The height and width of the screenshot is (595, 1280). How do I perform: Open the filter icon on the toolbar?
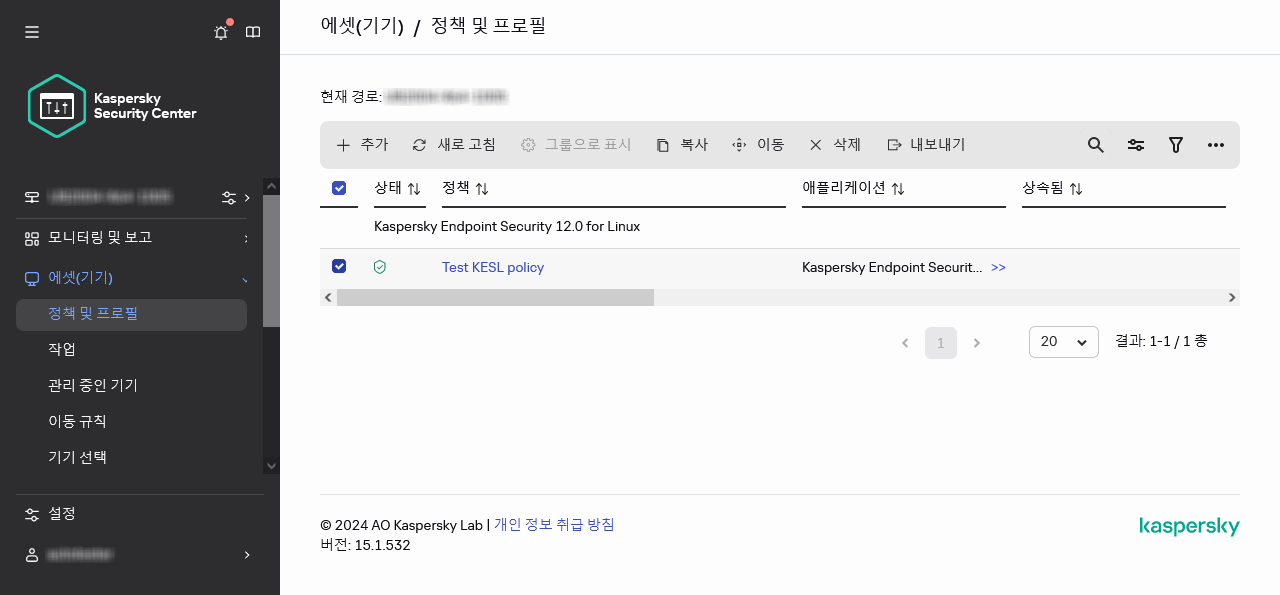pos(1175,145)
